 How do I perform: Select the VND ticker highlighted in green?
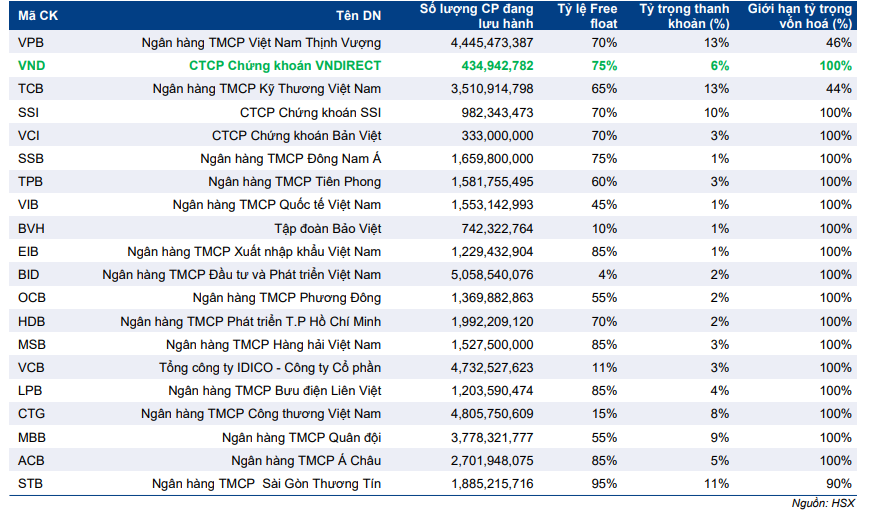click(x=31, y=66)
